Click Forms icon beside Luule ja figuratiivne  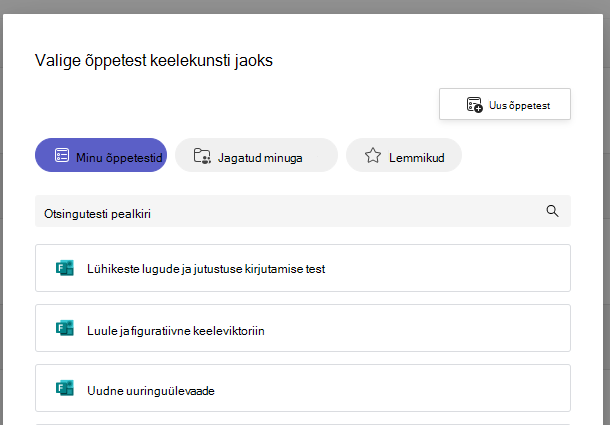[65, 328]
